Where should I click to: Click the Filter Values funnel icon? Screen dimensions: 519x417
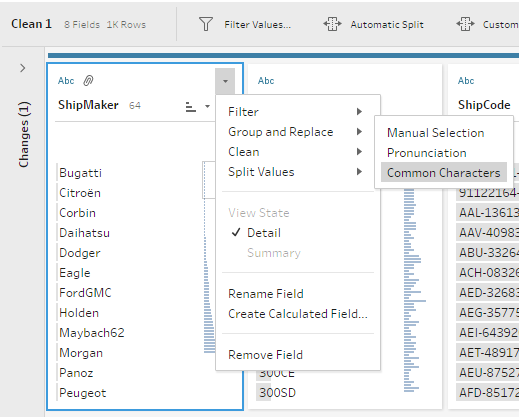(x=206, y=24)
